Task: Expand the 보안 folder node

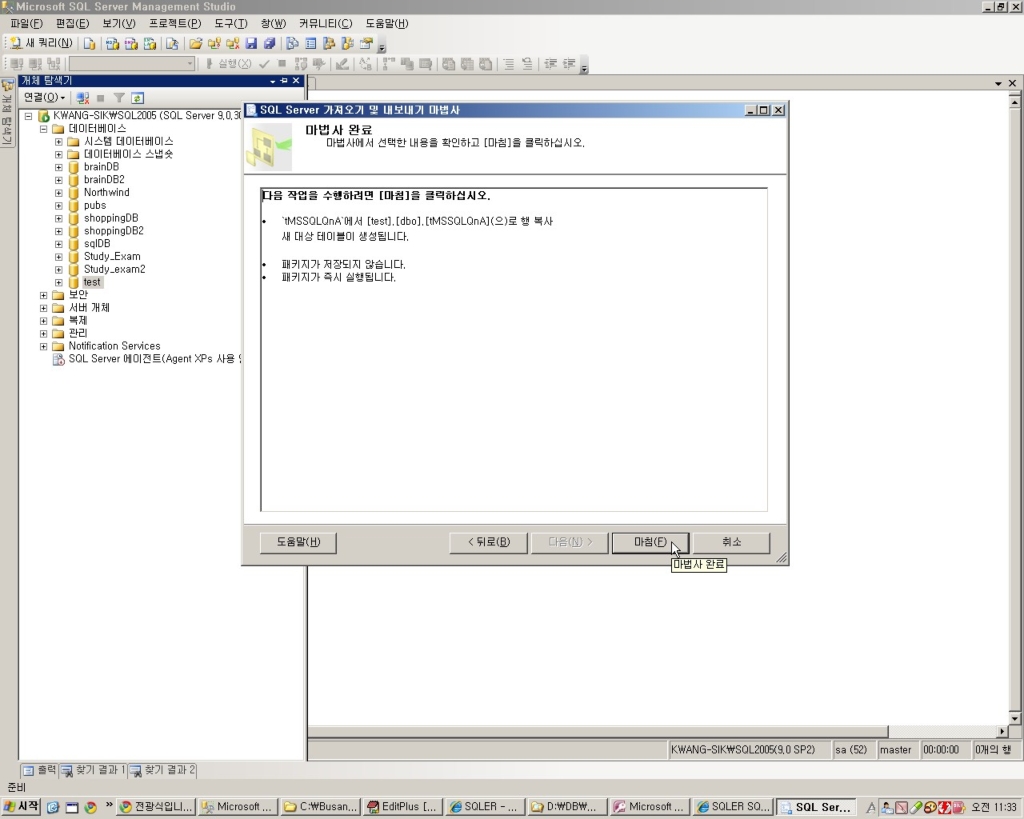Action: [x=44, y=295]
